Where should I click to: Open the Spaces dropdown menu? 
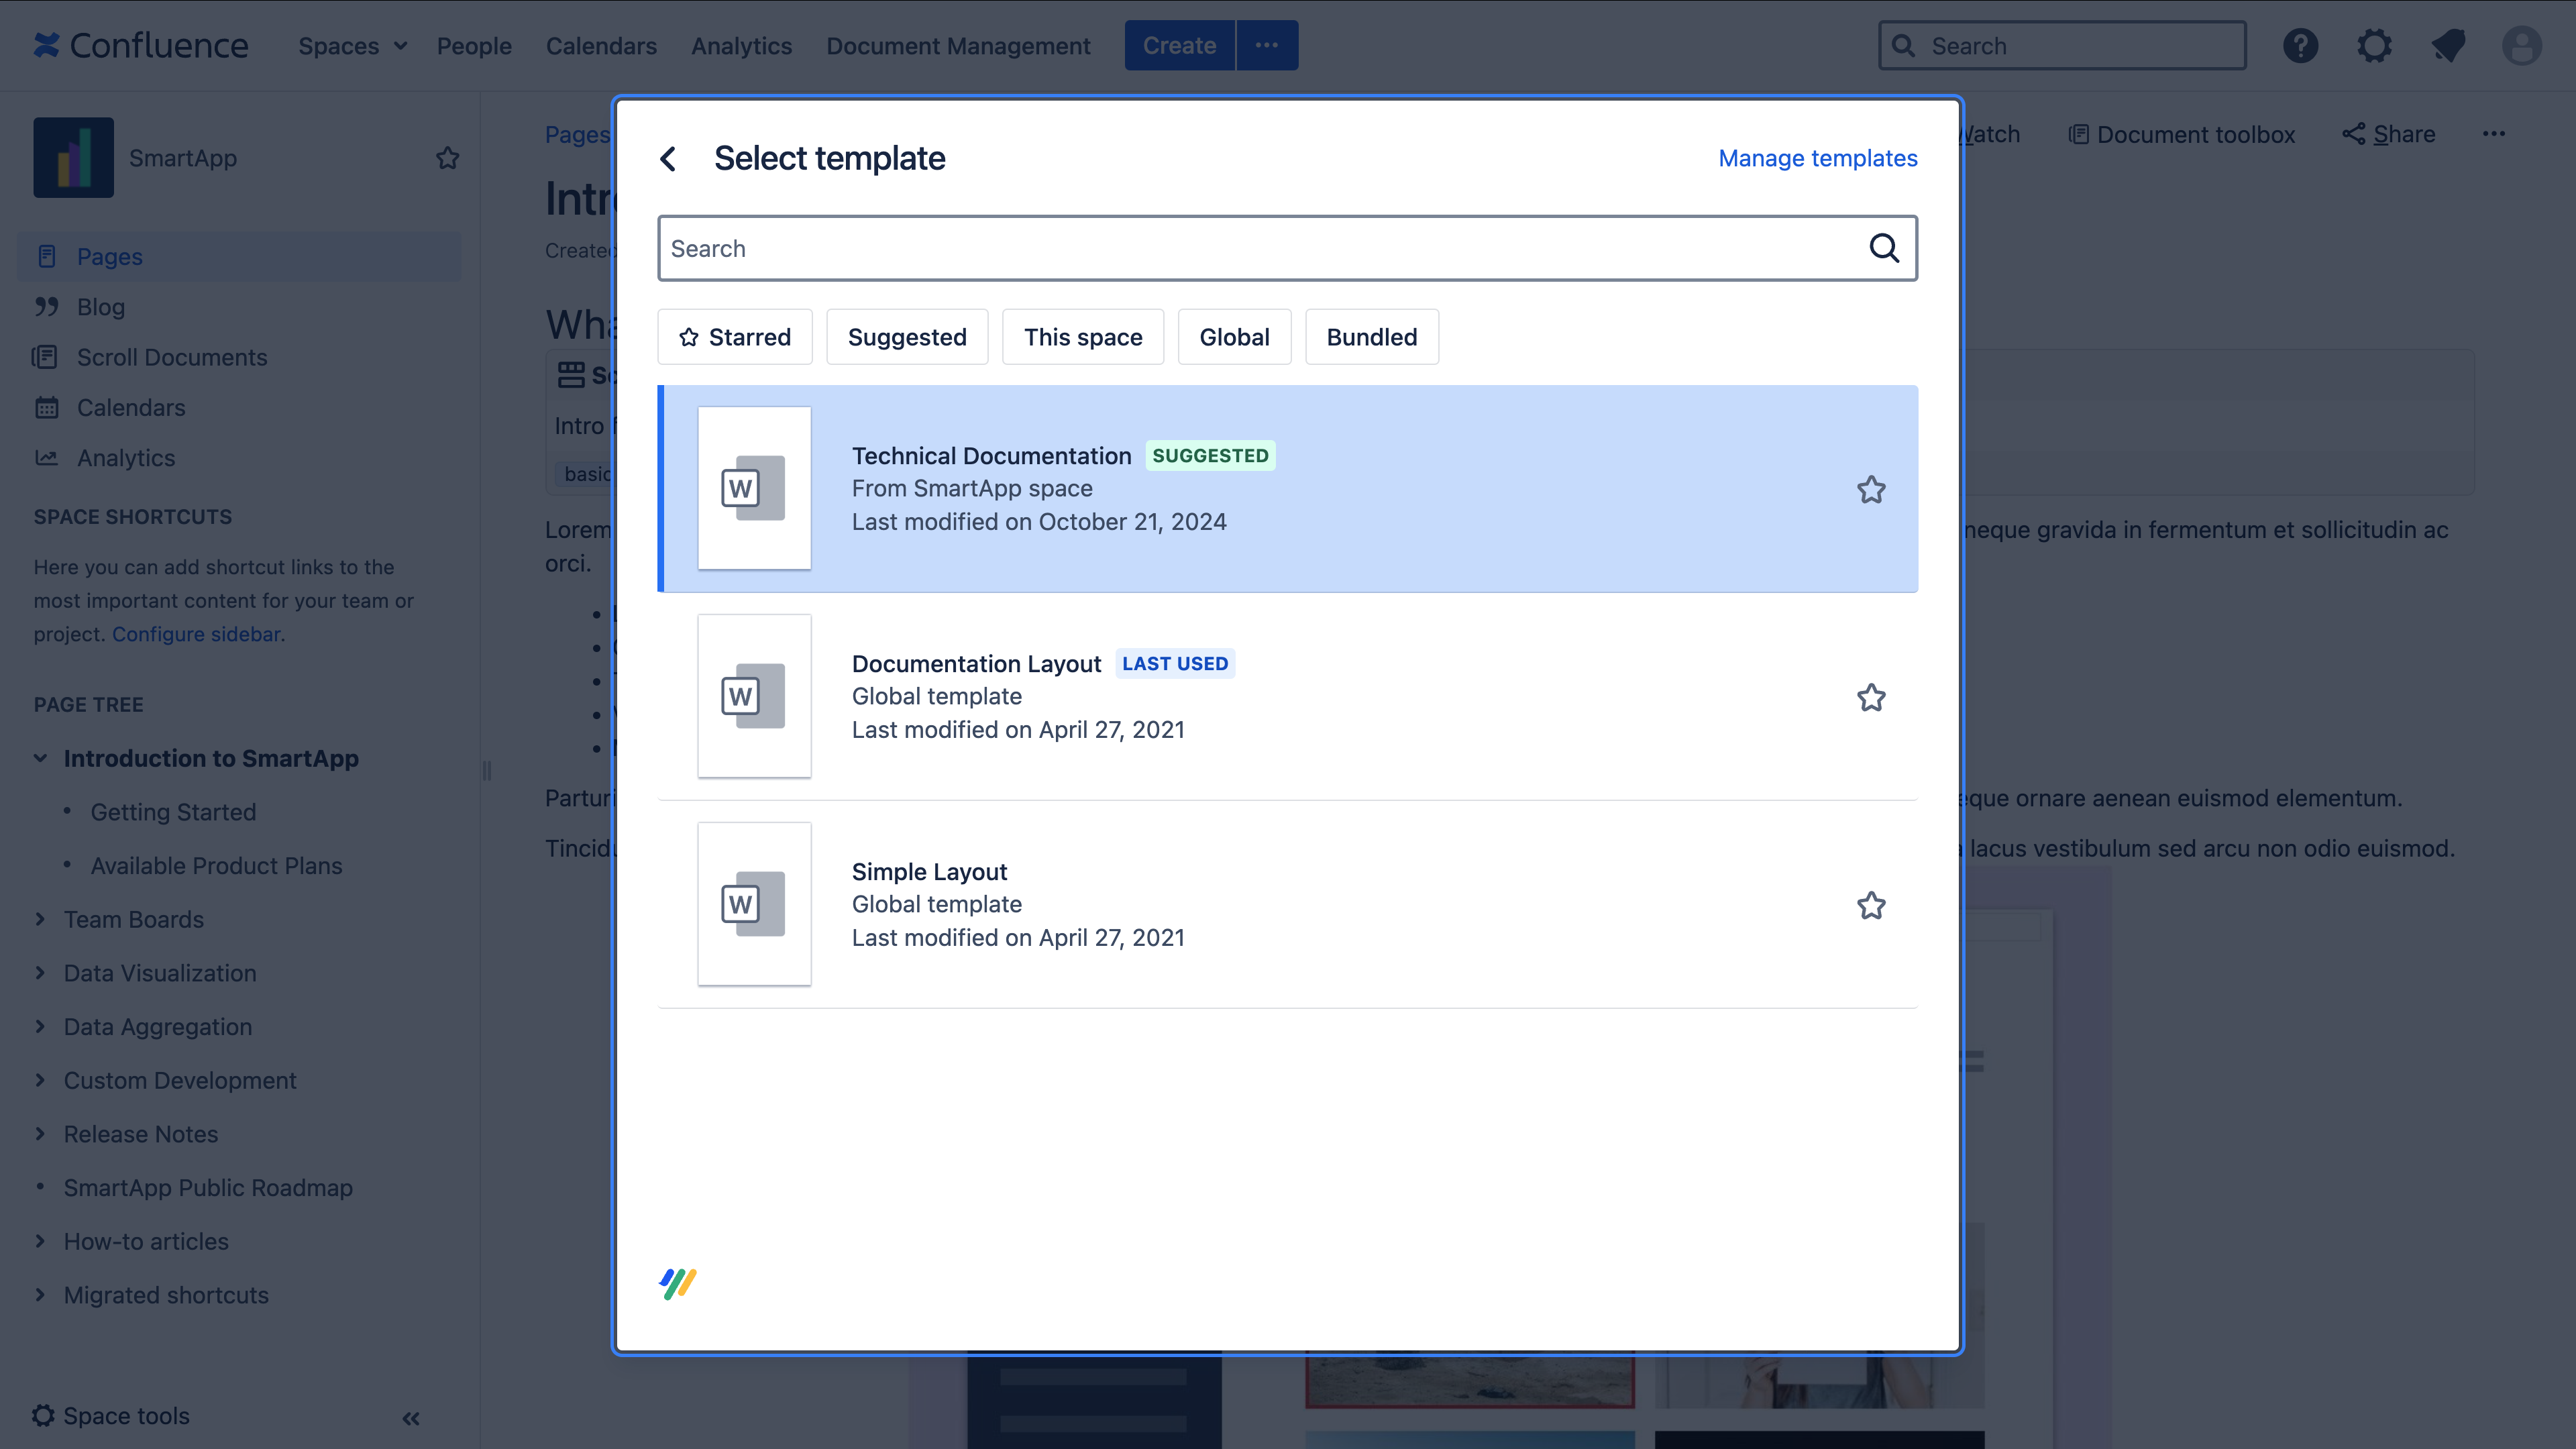pyautogui.click(x=352, y=46)
